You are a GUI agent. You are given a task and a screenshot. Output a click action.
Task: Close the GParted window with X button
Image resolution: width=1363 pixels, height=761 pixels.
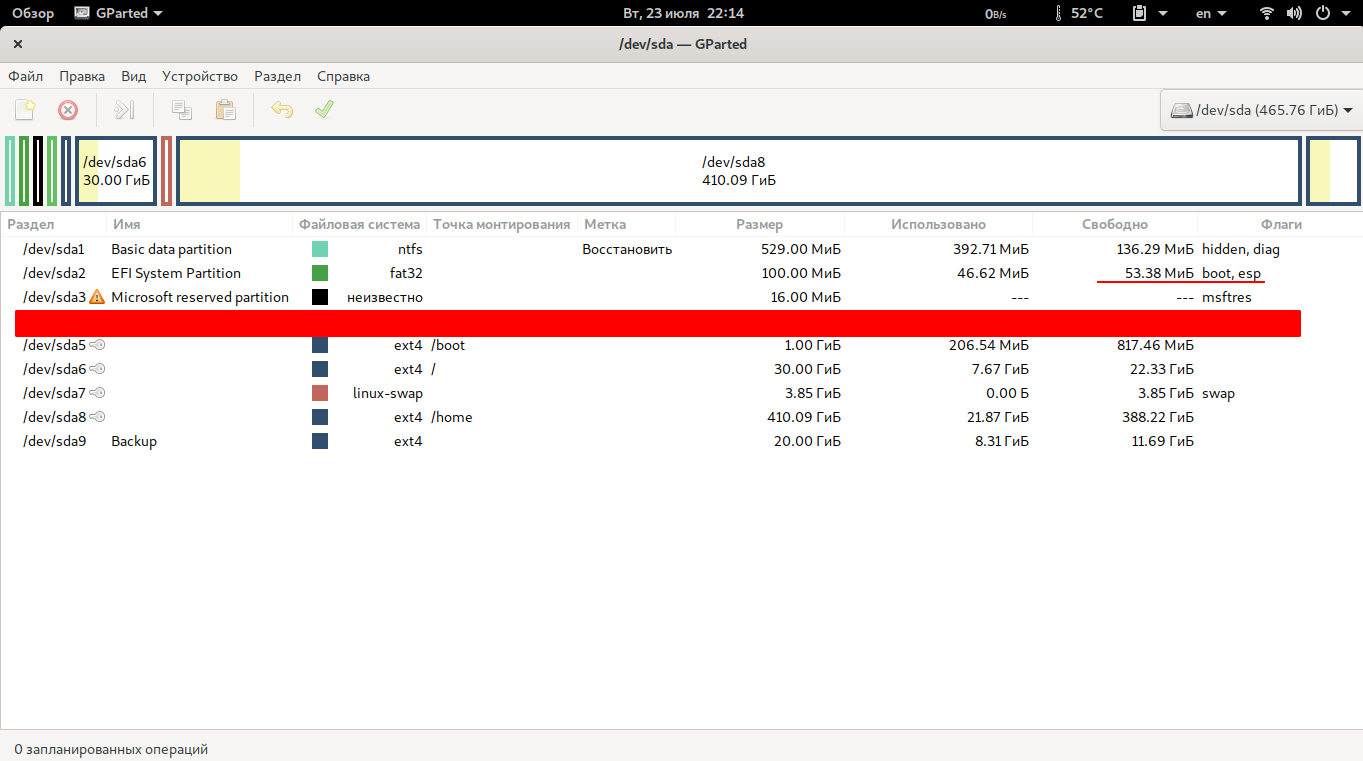18,44
